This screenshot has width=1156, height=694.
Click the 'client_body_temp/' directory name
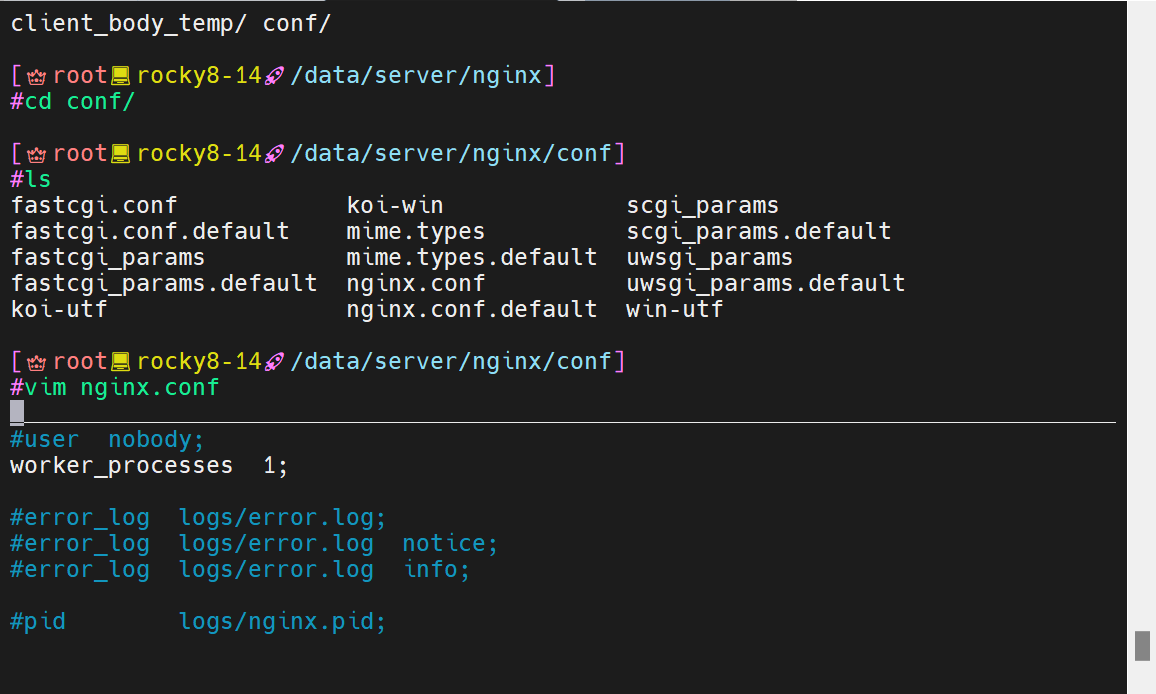point(128,24)
